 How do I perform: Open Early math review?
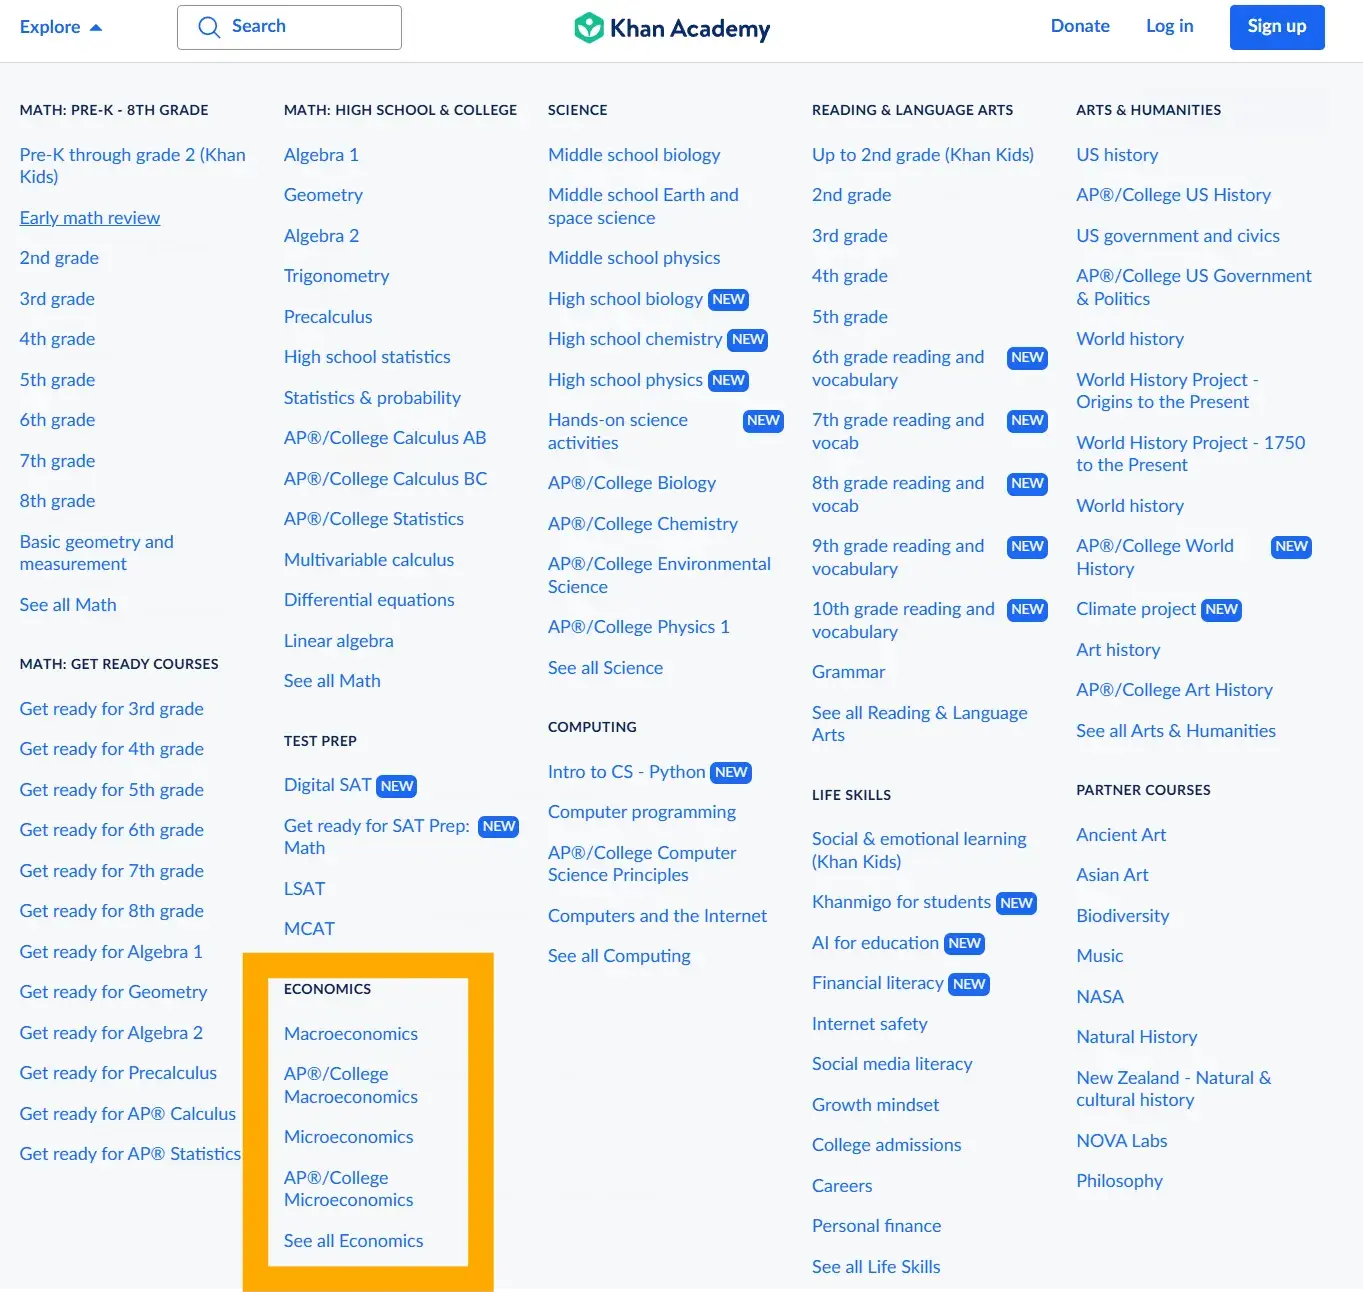pyautogui.click(x=90, y=218)
